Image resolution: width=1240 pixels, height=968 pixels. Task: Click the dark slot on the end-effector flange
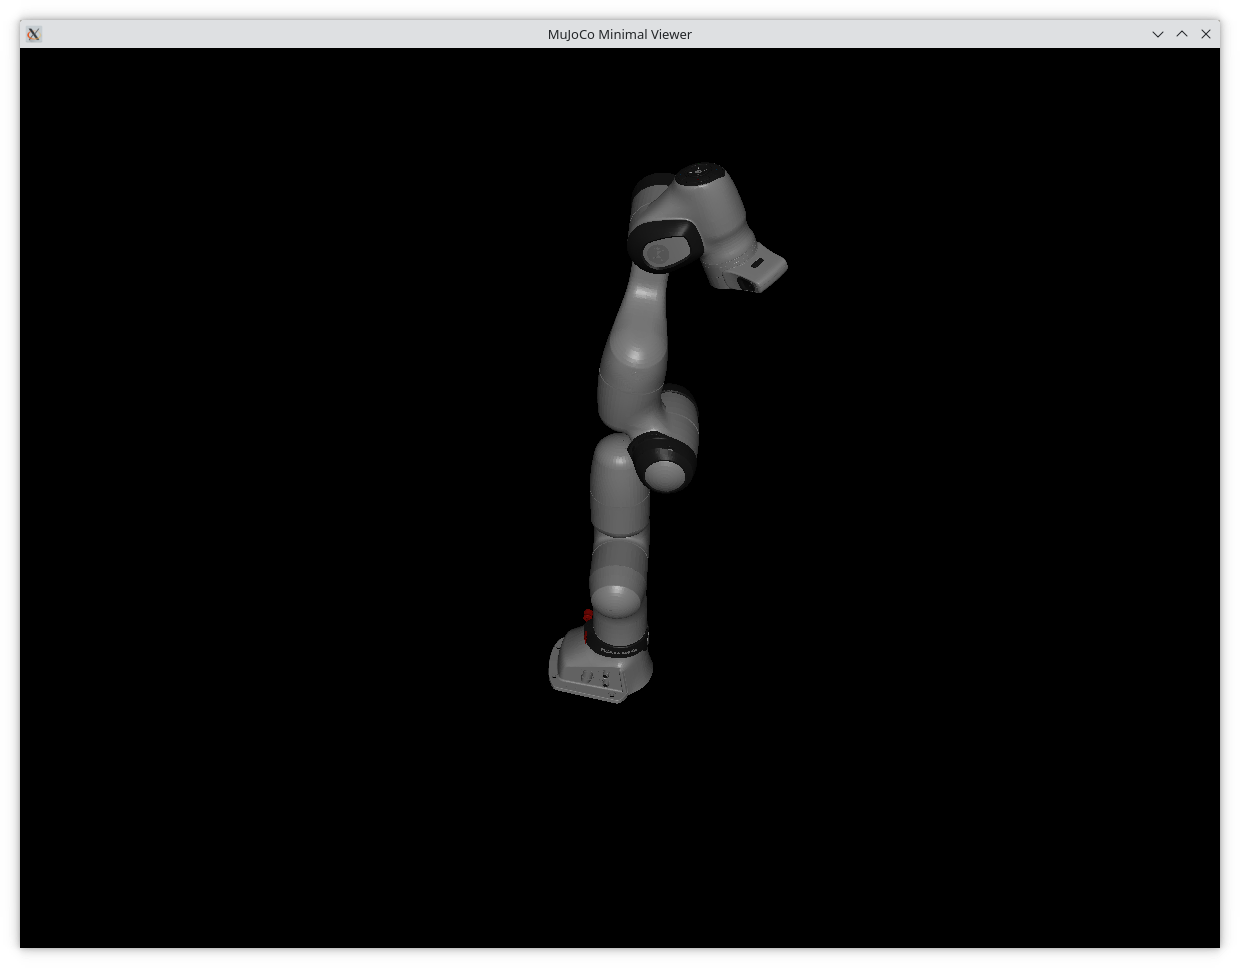(x=757, y=263)
